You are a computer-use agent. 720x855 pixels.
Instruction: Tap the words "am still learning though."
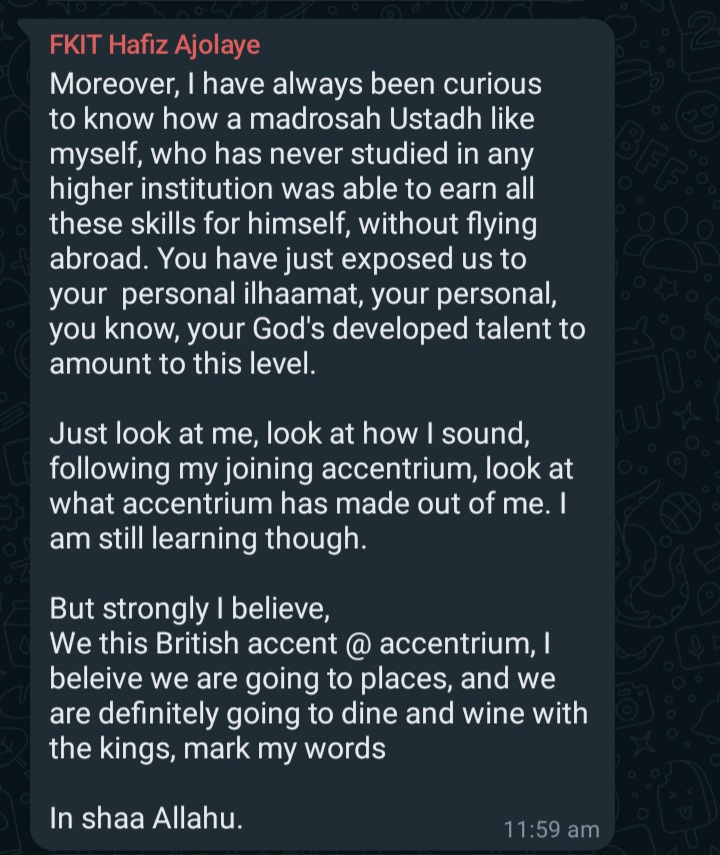[x=208, y=539]
